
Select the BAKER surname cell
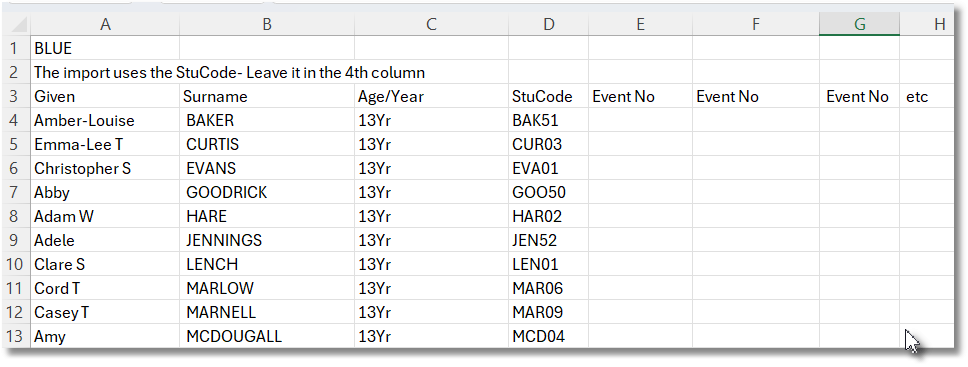267,120
